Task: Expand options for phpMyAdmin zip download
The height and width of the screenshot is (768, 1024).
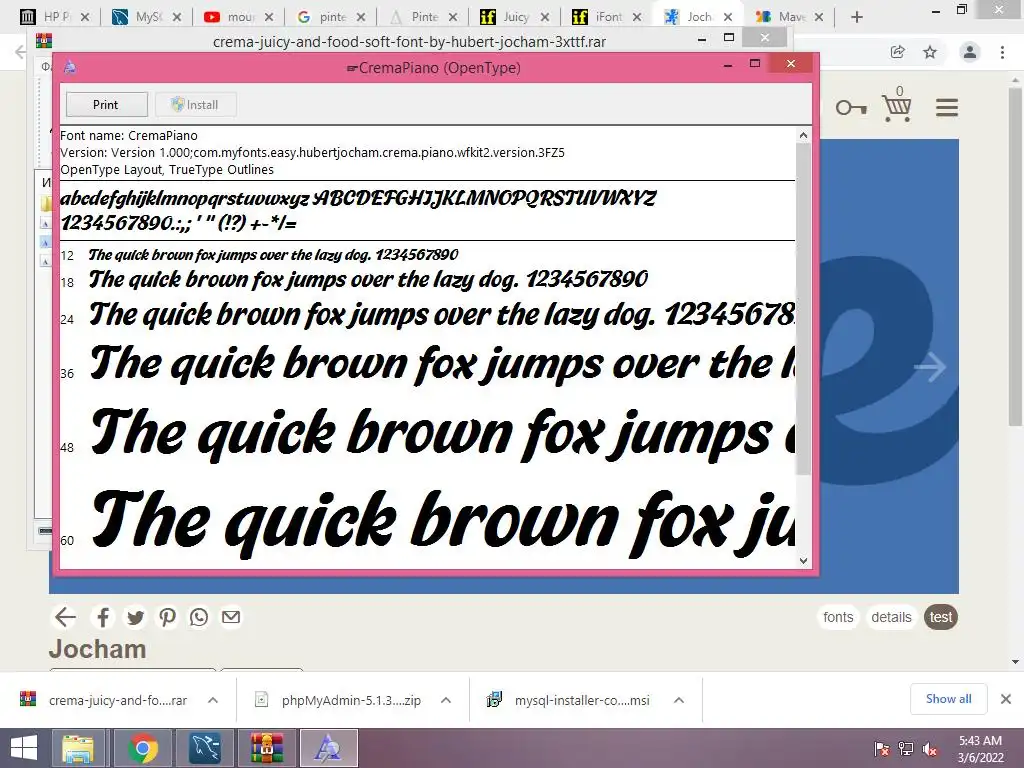Action: pyautogui.click(x=446, y=700)
